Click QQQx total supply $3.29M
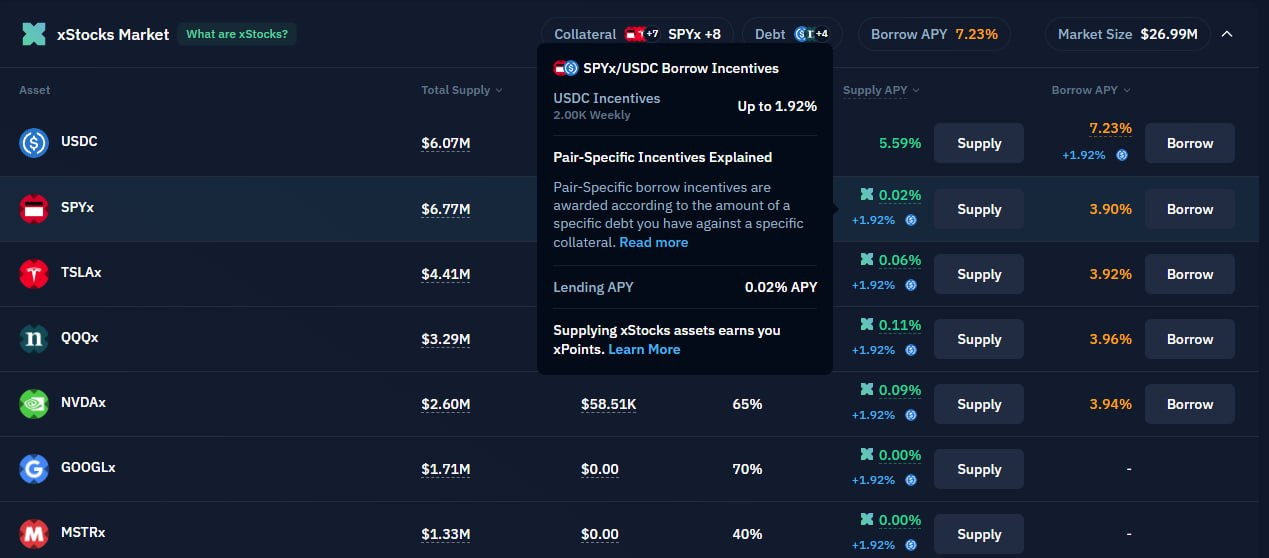This screenshot has height=558, width=1269. pos(446,339)
